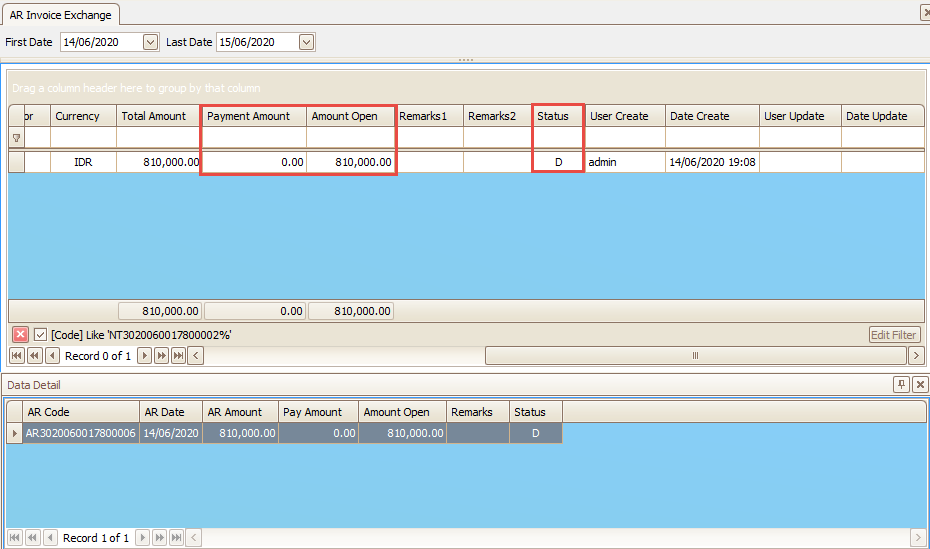Open the Last Date calendar dropdown
The image size is (930, 549).
tap(306, 42)
